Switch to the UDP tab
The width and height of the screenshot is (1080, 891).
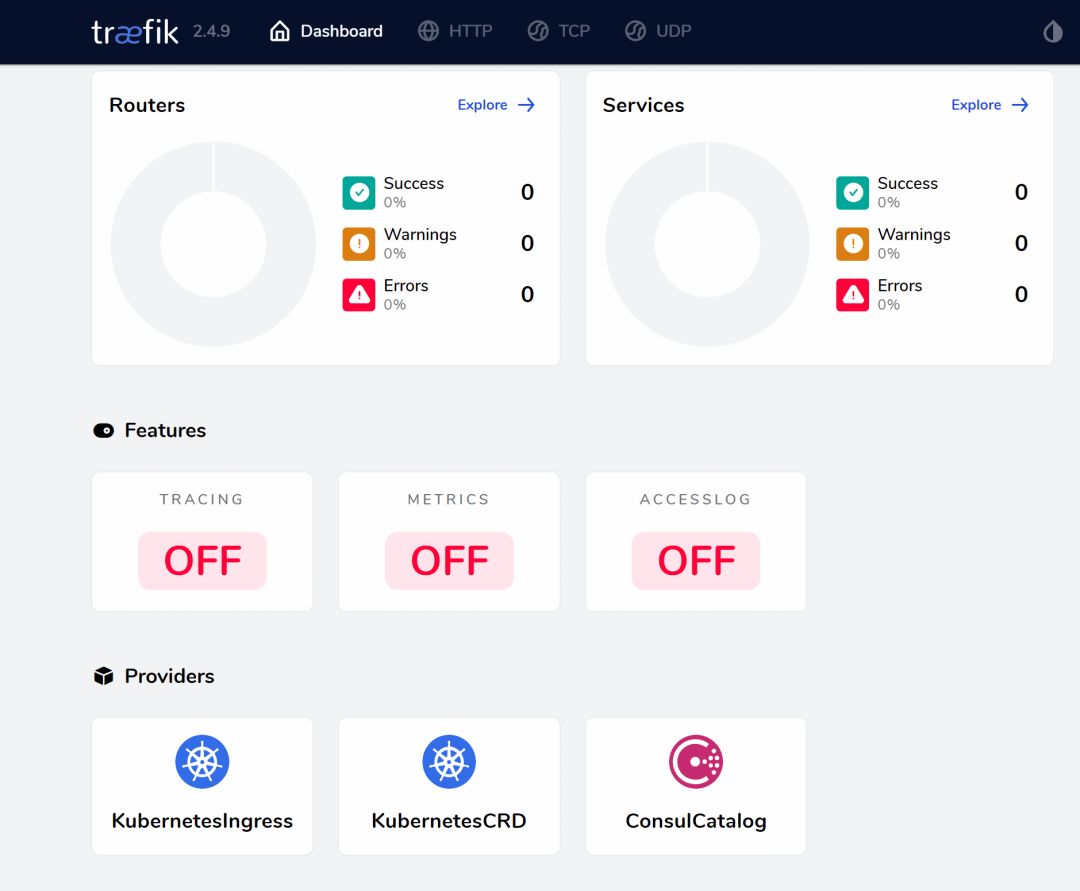click(658, 31)
